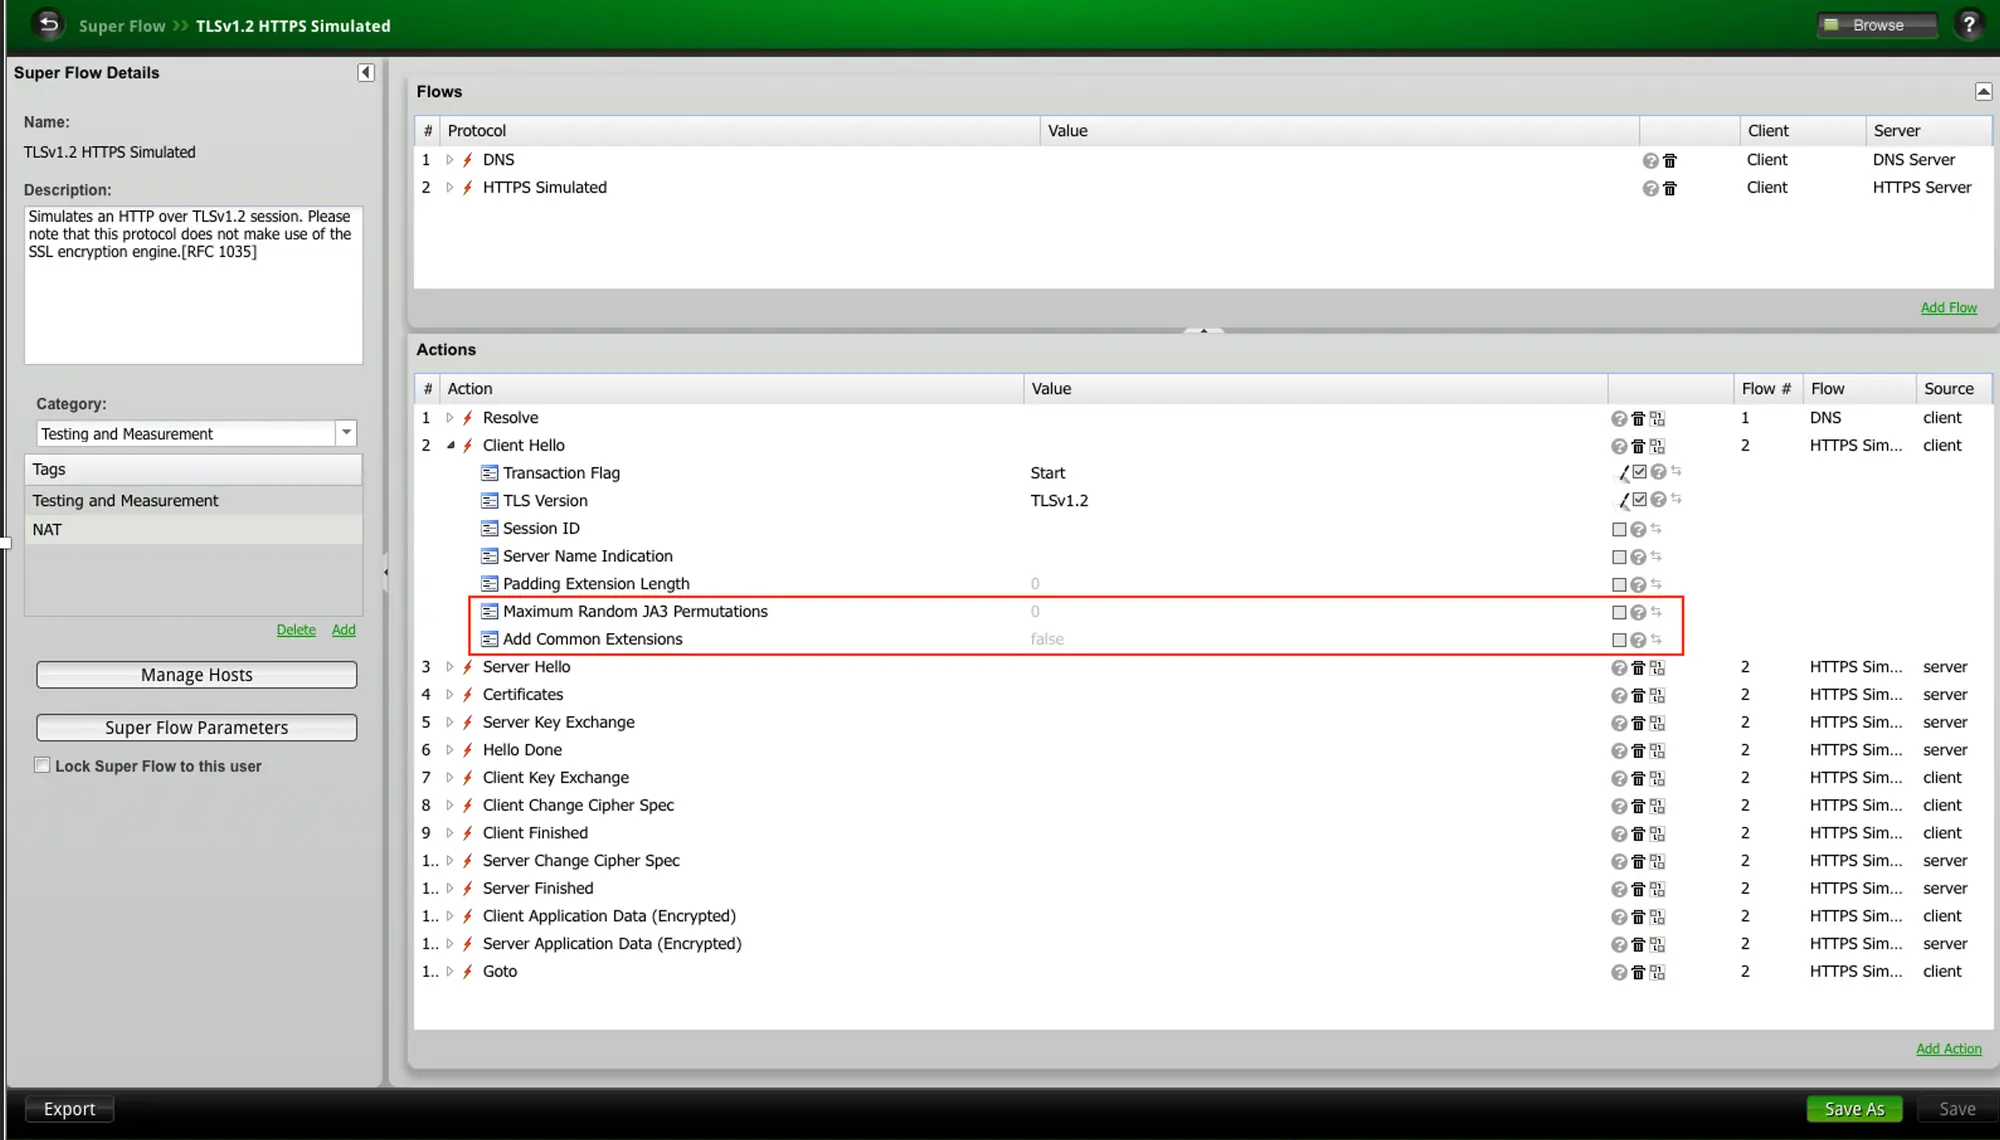Image resolution: width=2000 pixels, height=1140 pixels.
Task: Click the settings icon for Certificates action
Action: pyautogui.click(x=1657, y=695)
